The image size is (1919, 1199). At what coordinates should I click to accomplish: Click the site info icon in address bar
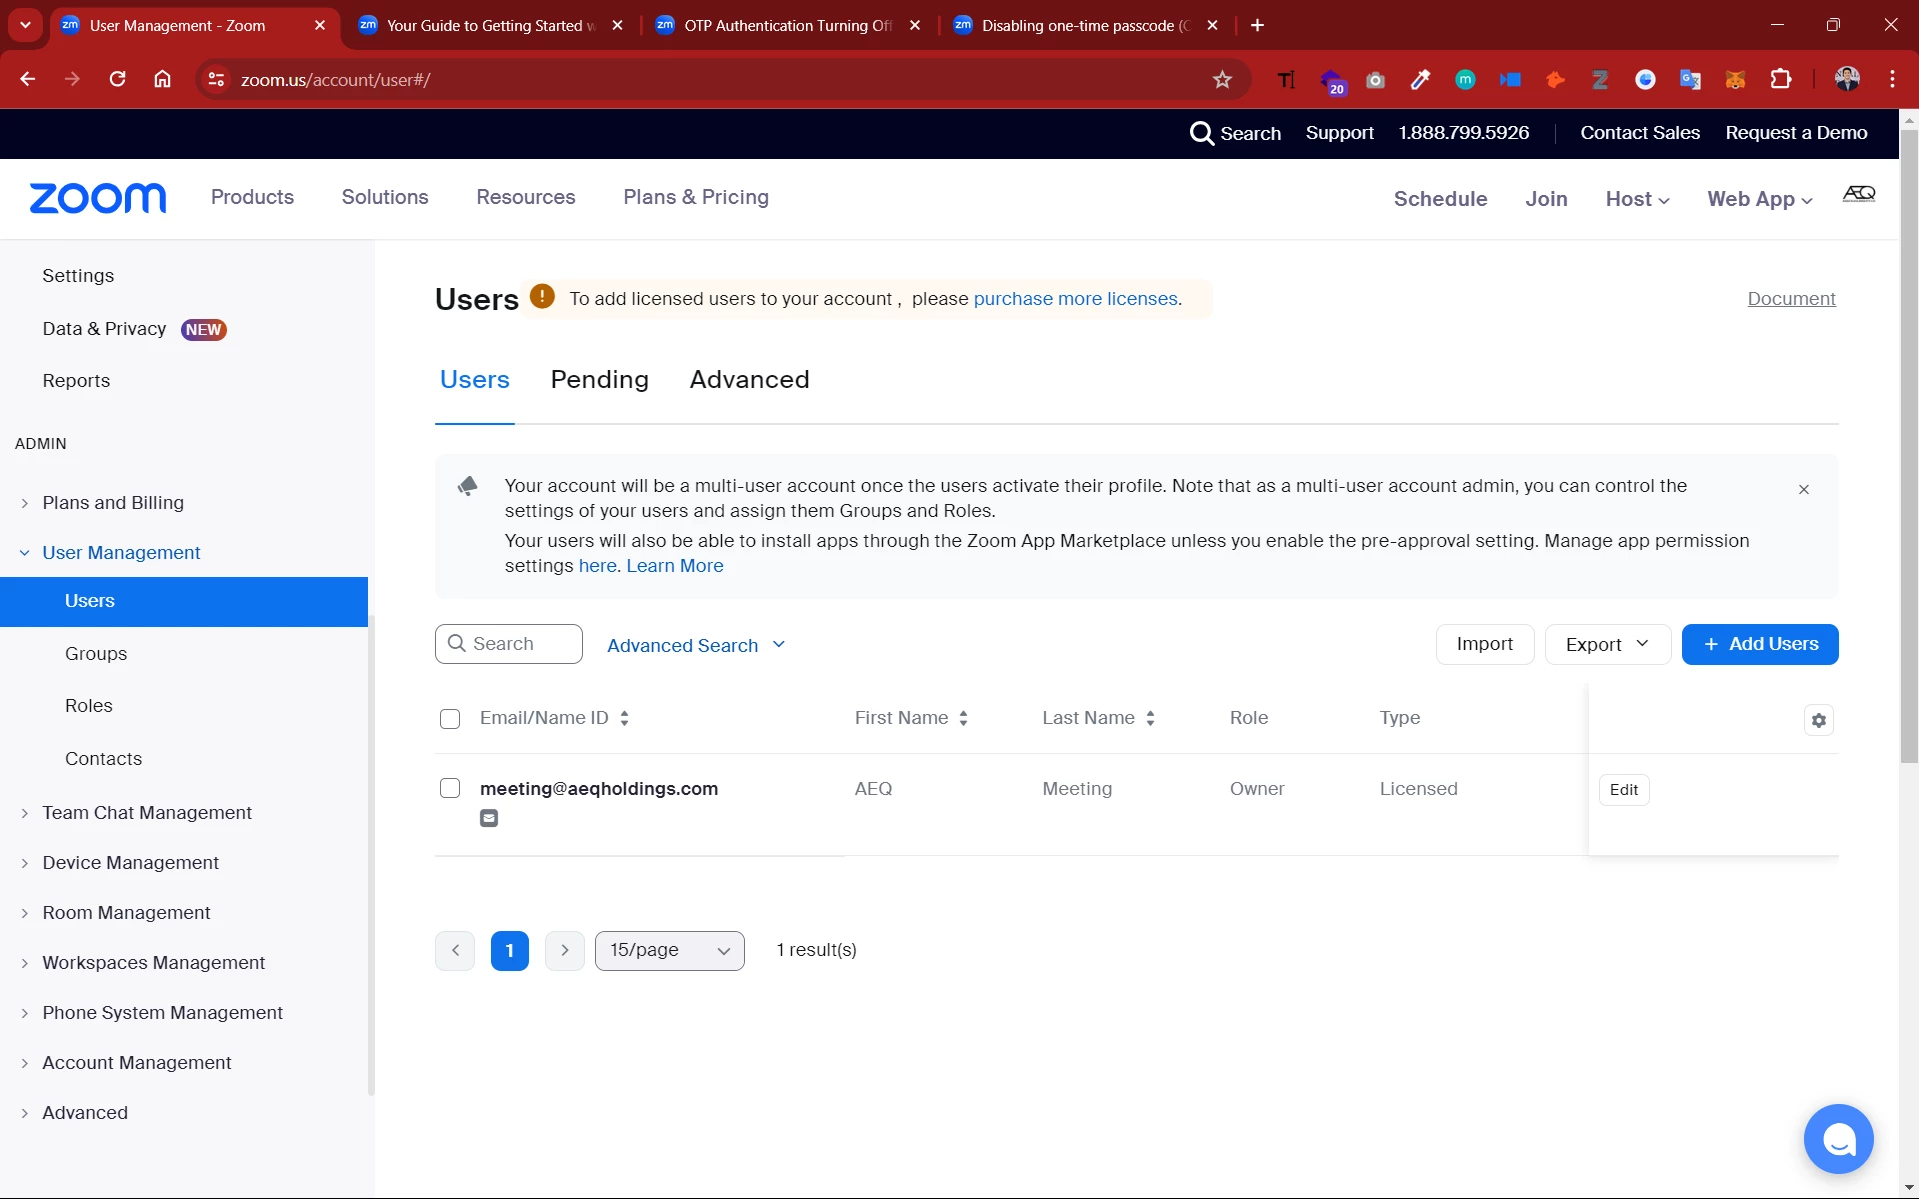tap(216, 80)
